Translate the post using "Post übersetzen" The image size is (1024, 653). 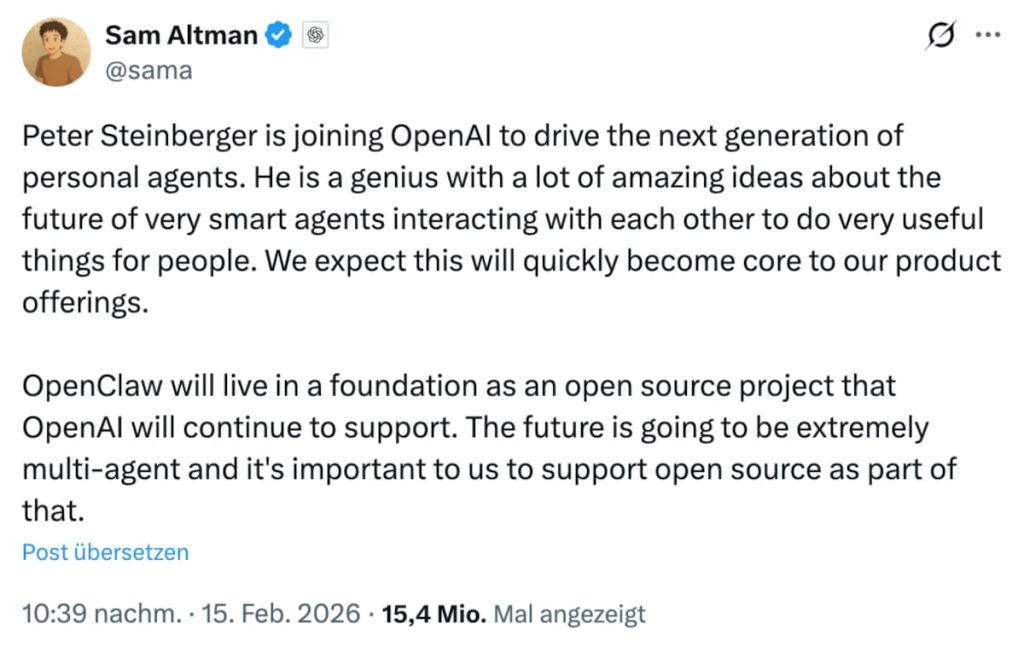click(x=104, y=551)
